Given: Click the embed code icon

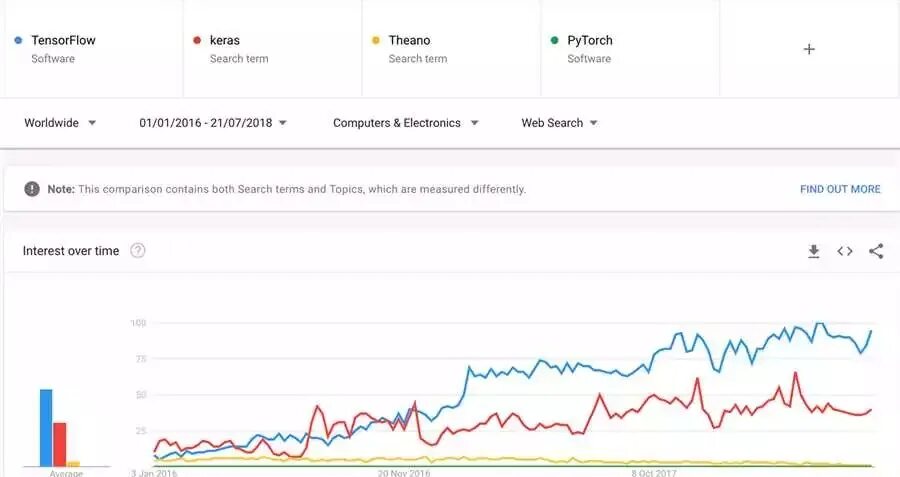Looking at the screenshot, I should point(845,251).
